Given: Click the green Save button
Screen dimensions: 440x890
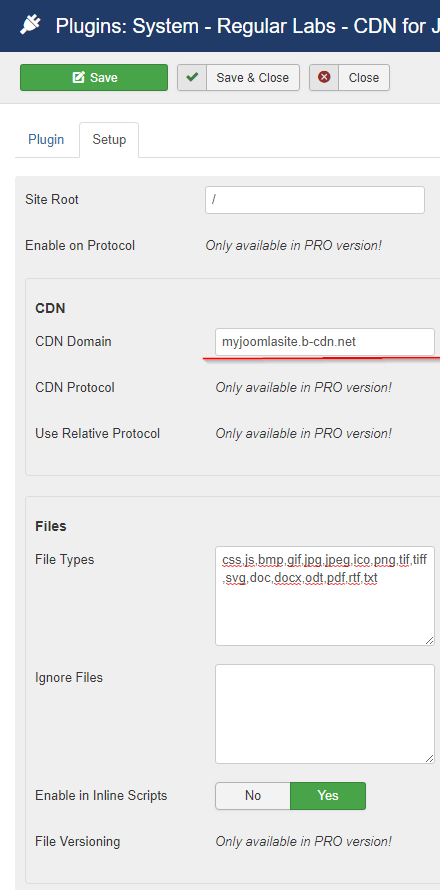Looking at the screenshot, I should coord(94,77).
